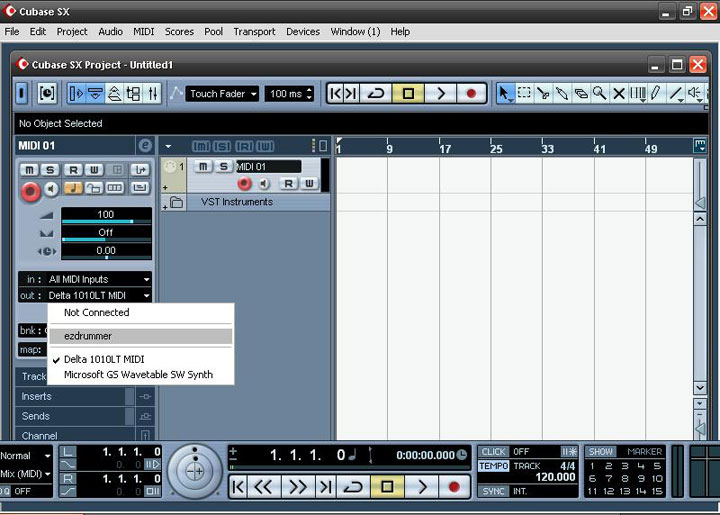
Task: Select the Draw pencil tool
Action: coord(656,93)
